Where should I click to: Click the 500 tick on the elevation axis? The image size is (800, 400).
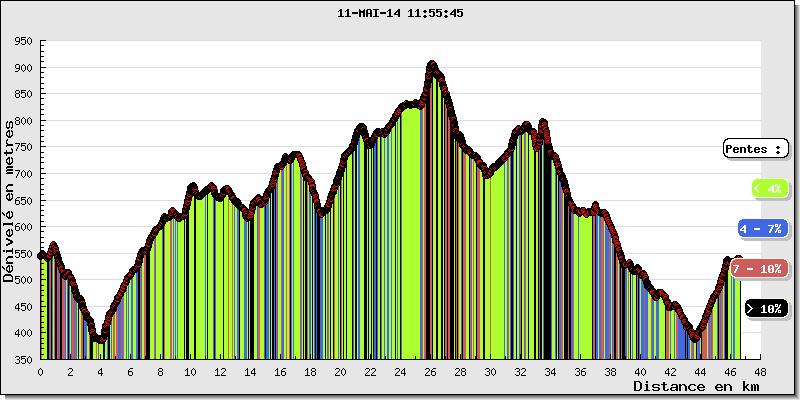point(23,280)
